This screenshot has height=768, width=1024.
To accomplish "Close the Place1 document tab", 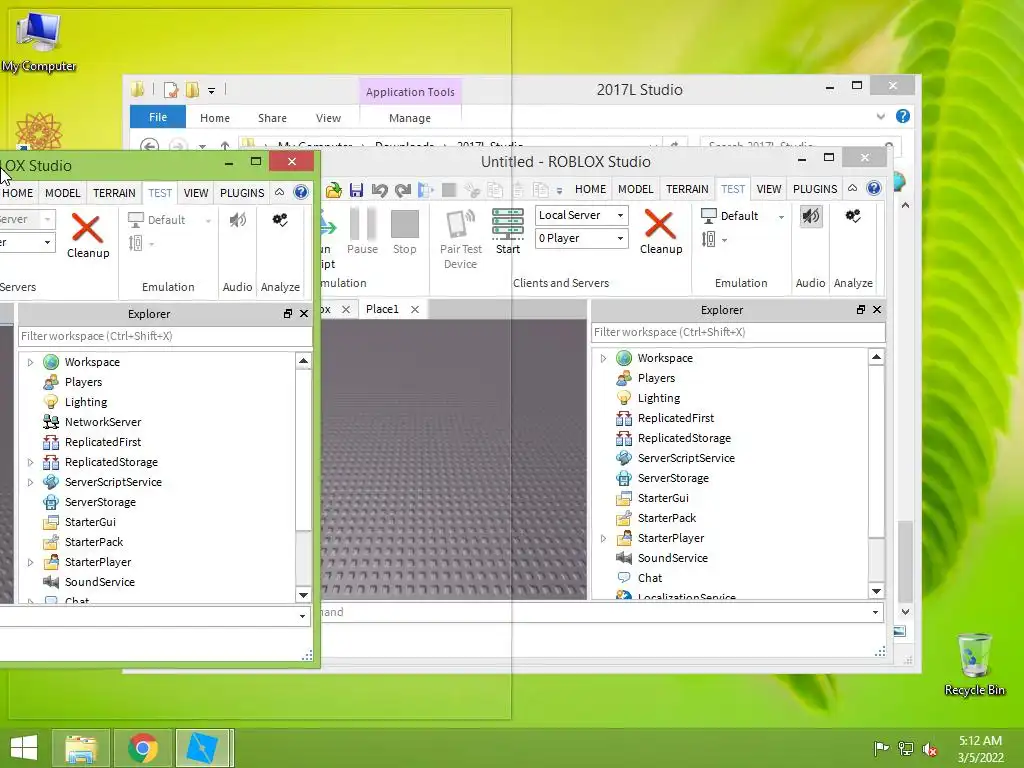I will click(415, 310).
